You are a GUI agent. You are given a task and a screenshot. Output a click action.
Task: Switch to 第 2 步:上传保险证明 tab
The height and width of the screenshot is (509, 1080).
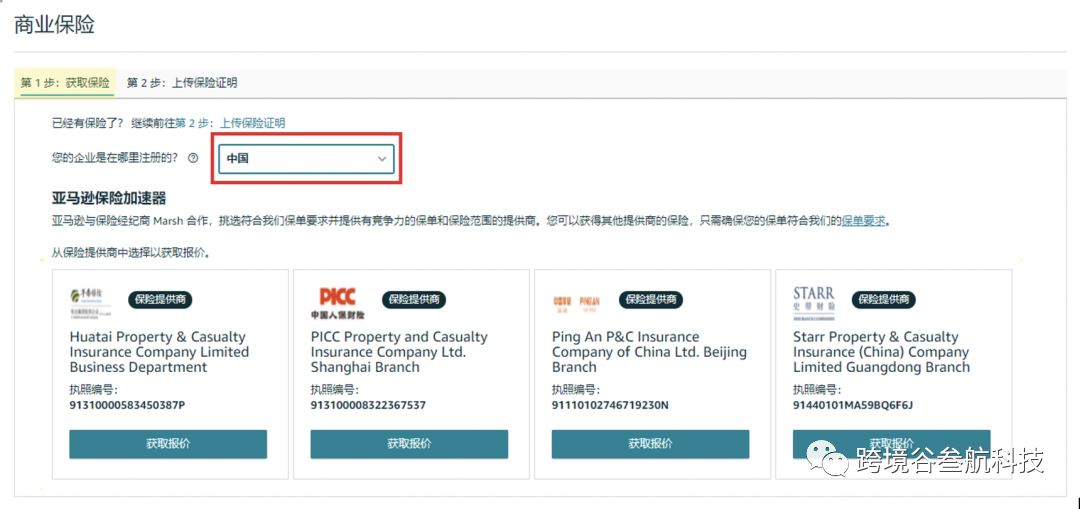[x=182, y=83]
